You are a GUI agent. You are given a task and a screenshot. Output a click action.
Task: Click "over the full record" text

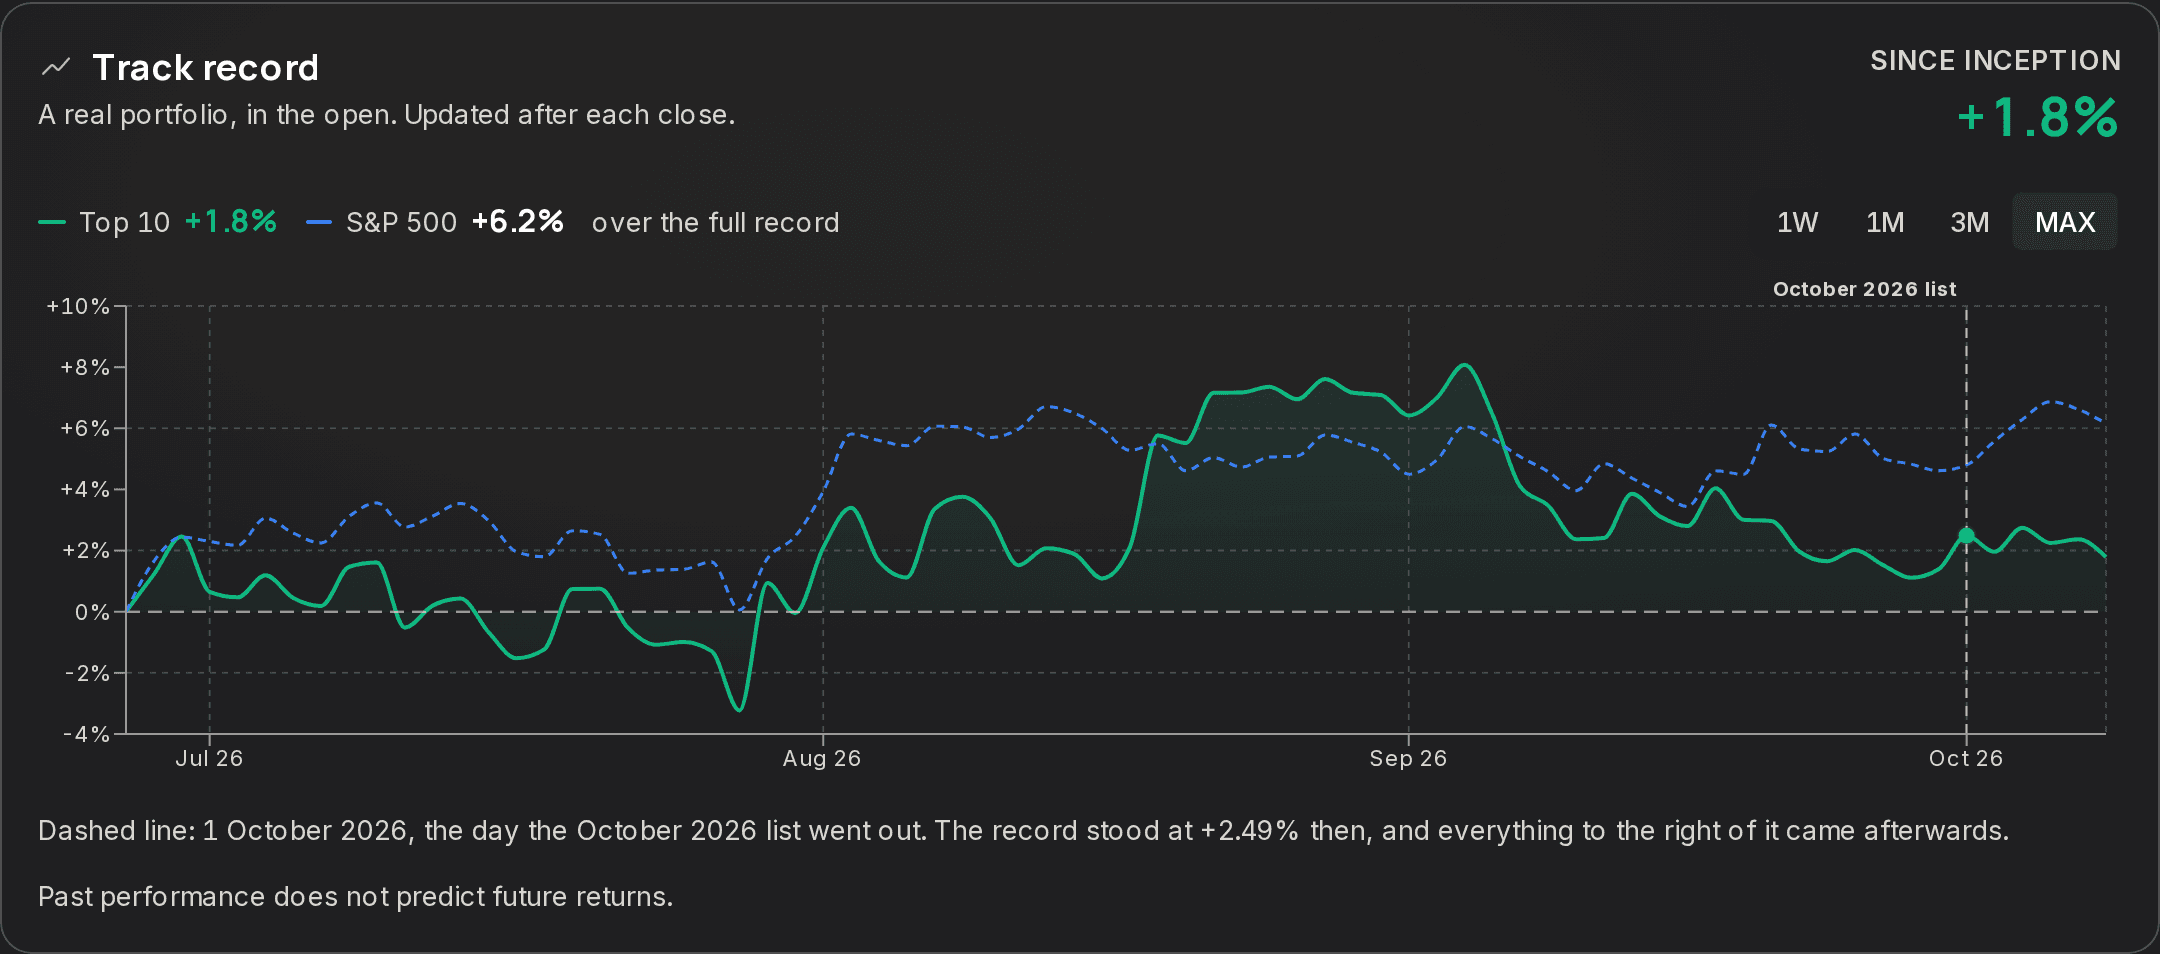[x=715, y=222]
